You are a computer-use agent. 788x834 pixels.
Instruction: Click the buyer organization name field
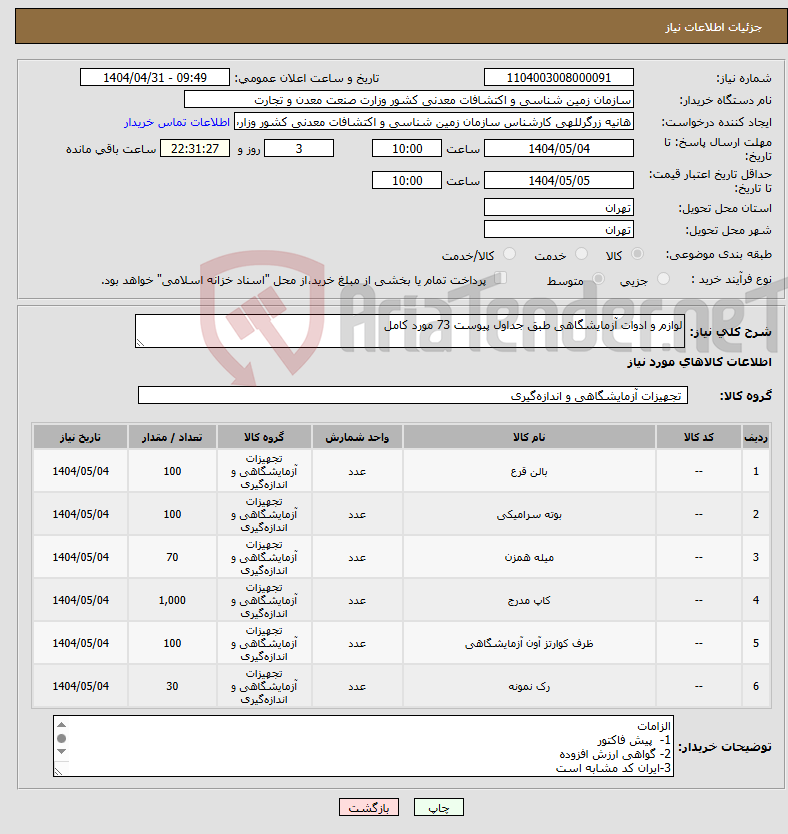[x=409, y=99]
